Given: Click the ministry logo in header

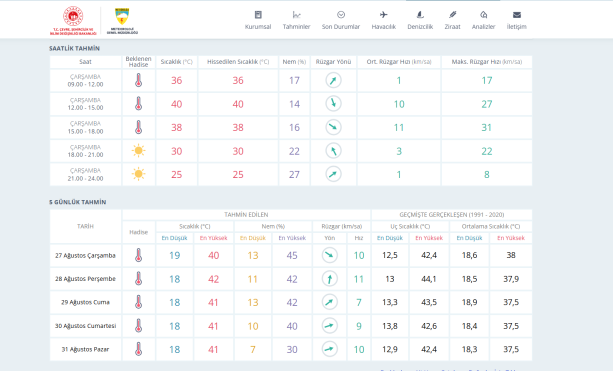Looking at the screenshot, I should pyautogui.click(x=73, y=21).
